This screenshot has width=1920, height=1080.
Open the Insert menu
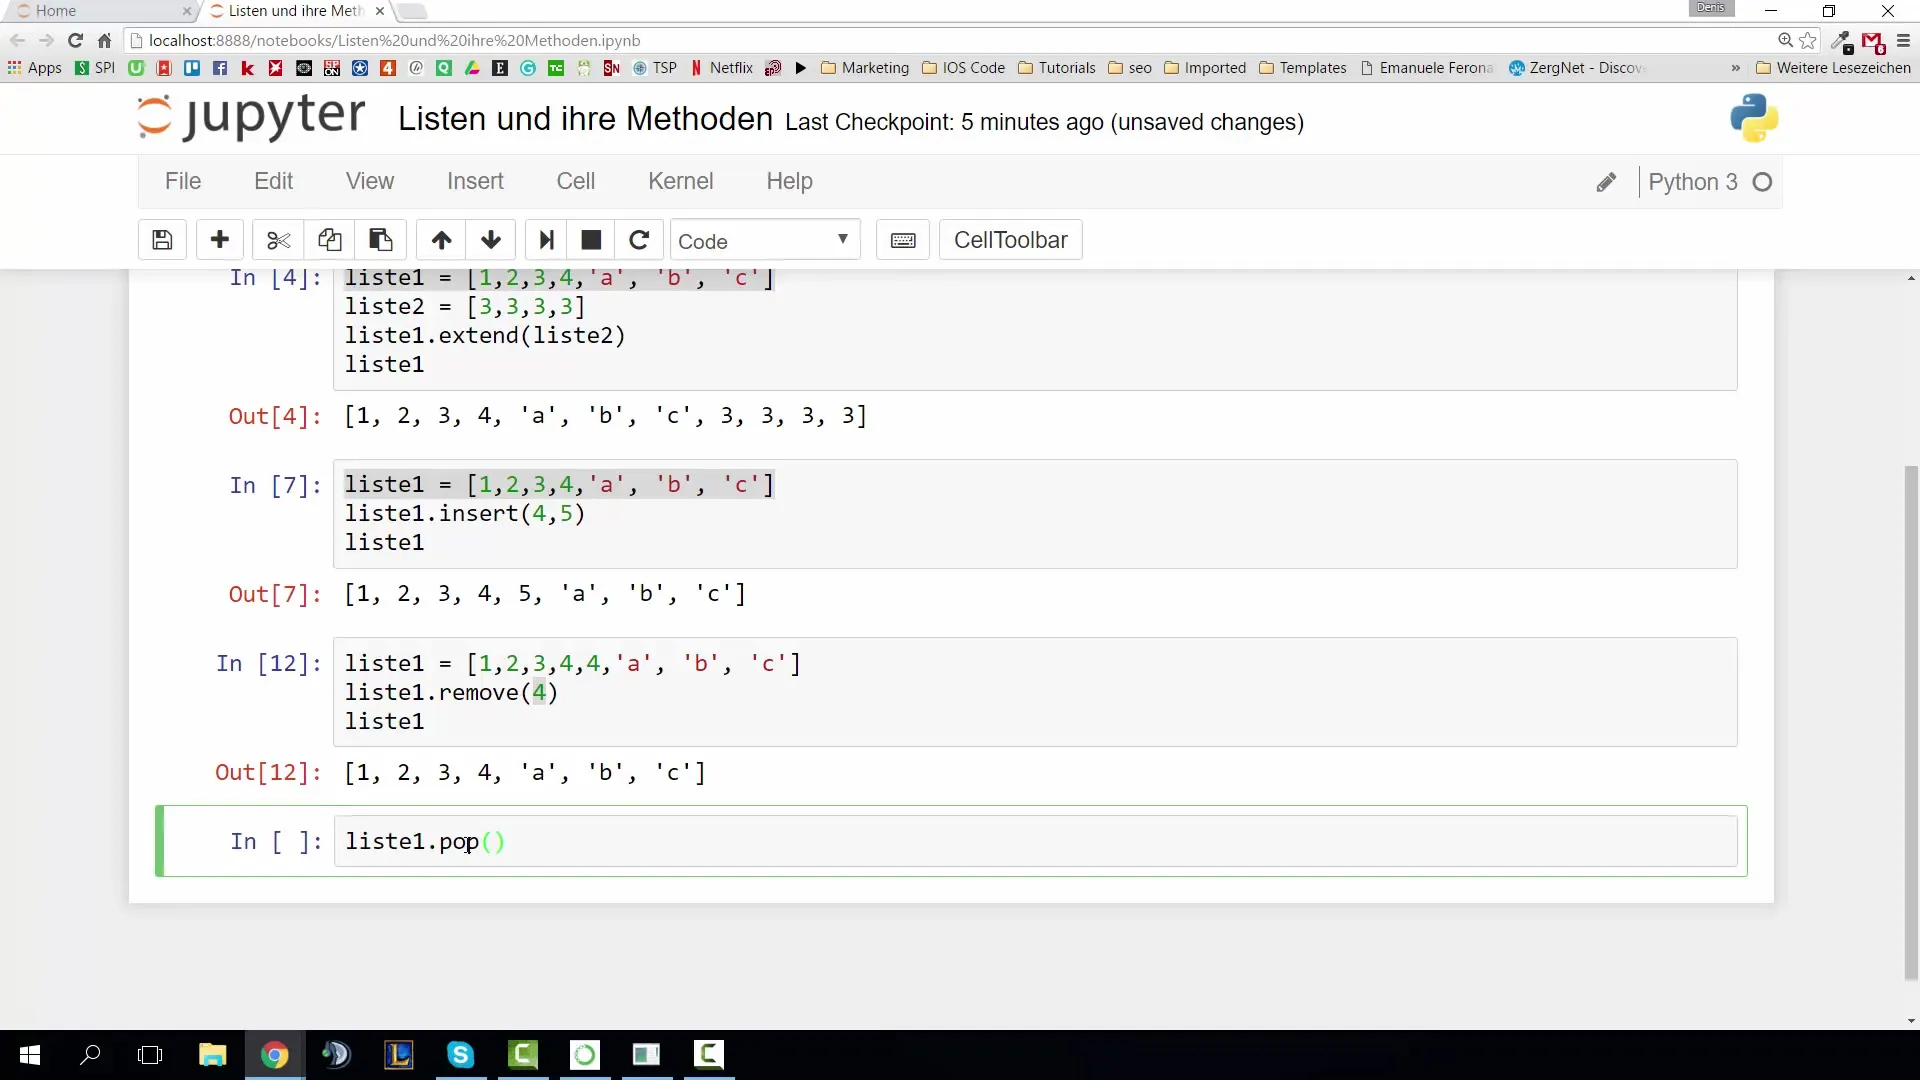pos(475,181)
